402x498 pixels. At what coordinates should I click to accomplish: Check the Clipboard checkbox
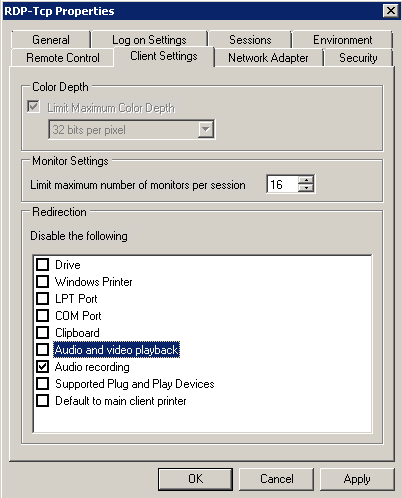(x=42, y=333)
